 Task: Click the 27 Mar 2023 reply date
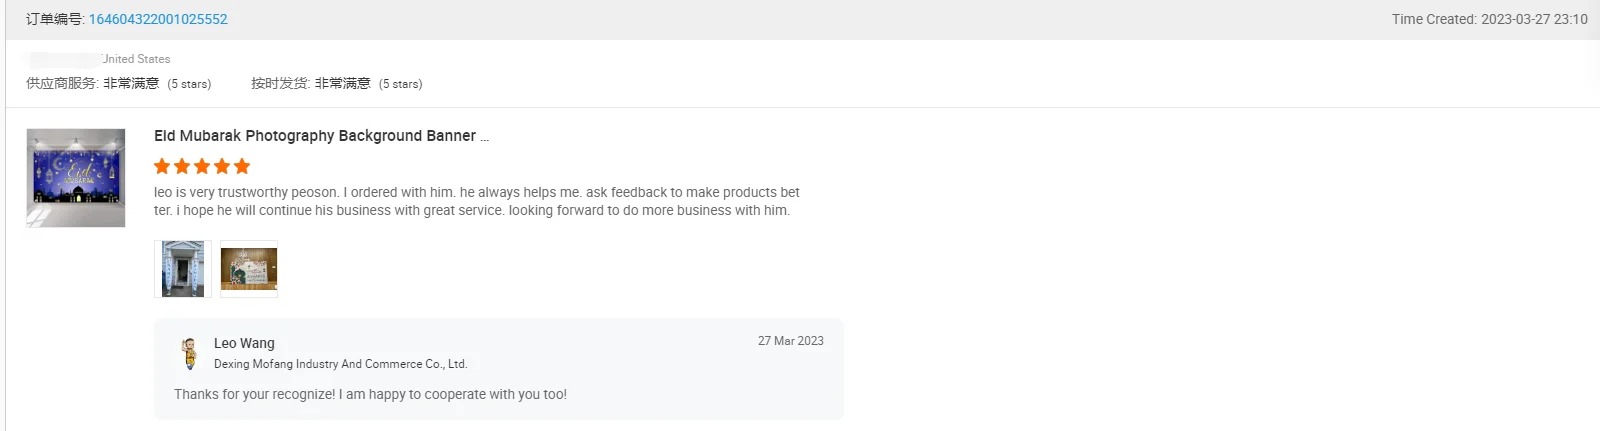coord(790,341)
